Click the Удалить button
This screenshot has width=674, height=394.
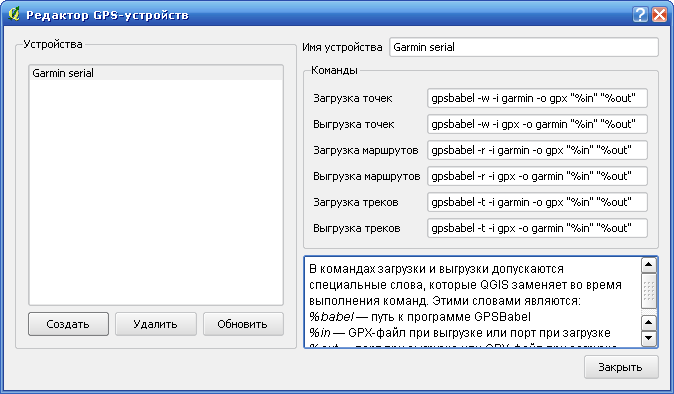pyautogui.click(x=156, y=324)
